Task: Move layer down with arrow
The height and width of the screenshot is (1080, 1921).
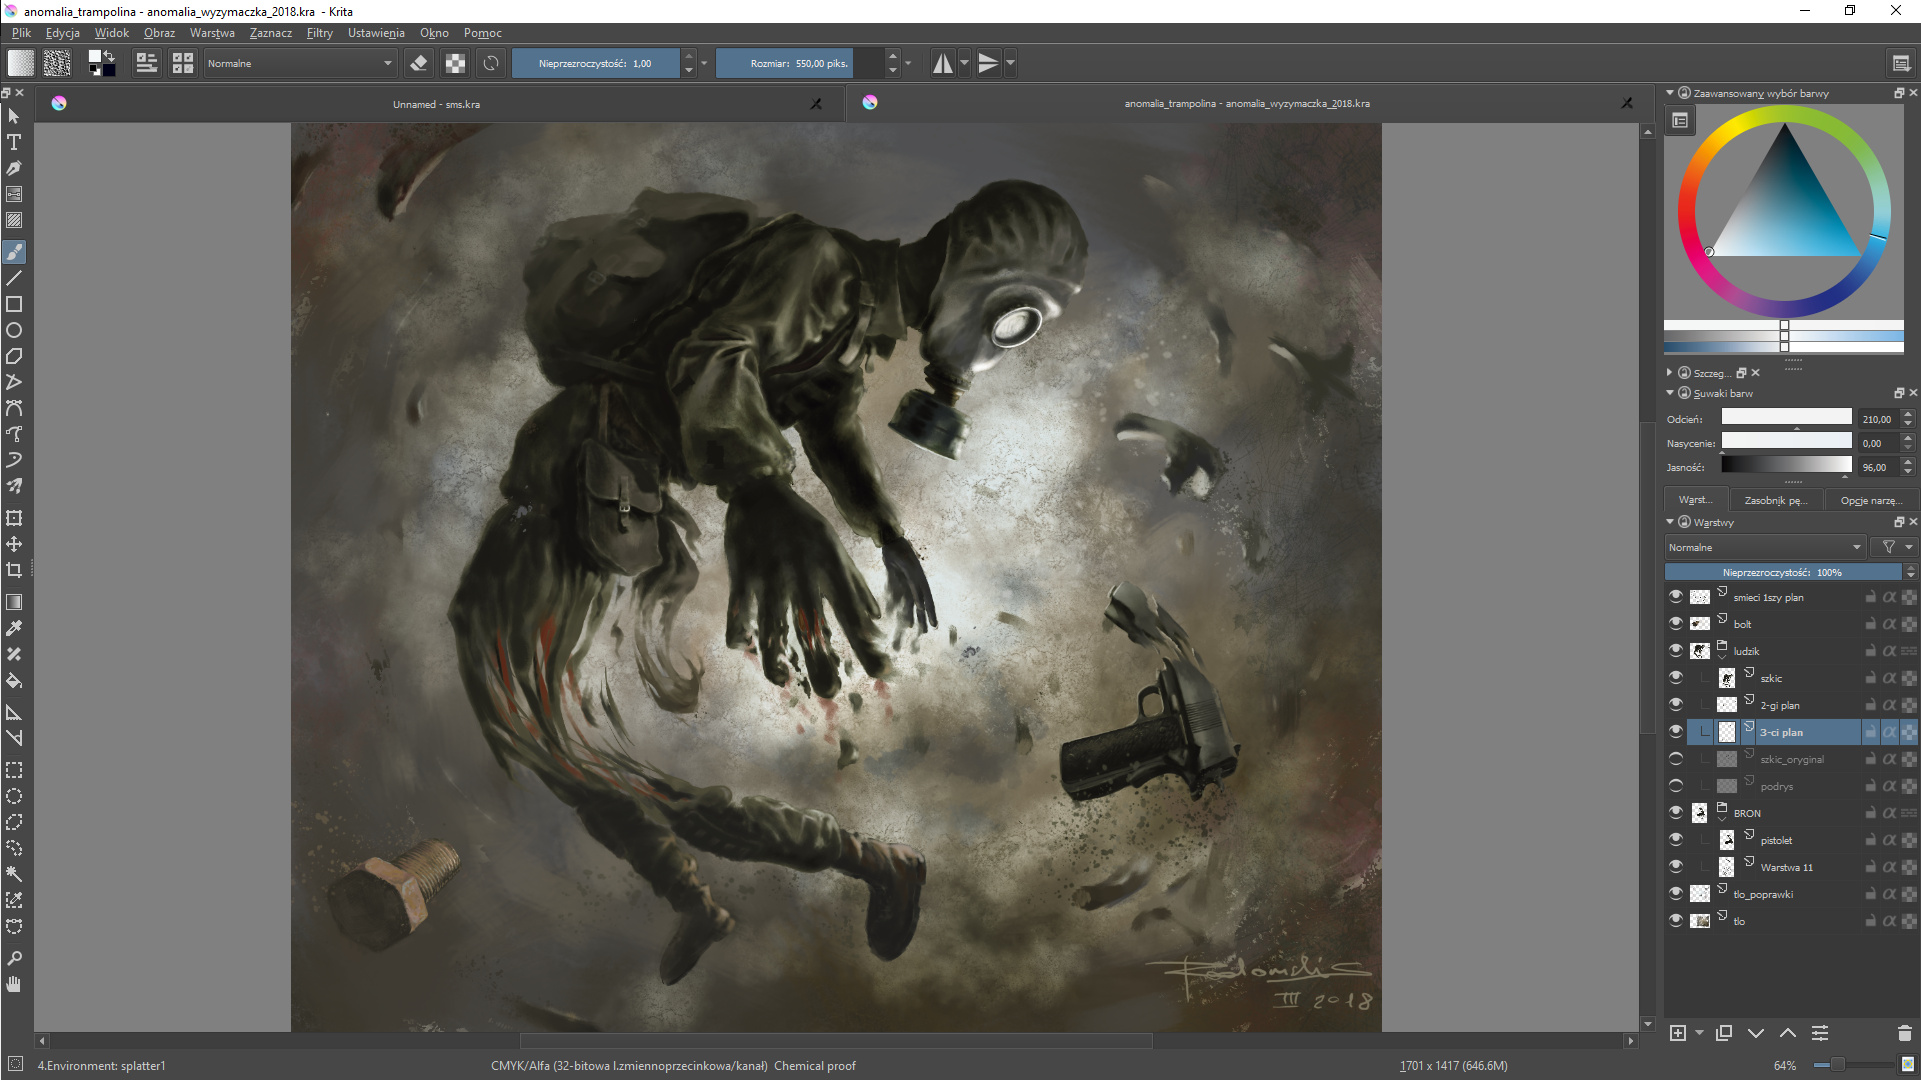Action: click(1756, 1033)
